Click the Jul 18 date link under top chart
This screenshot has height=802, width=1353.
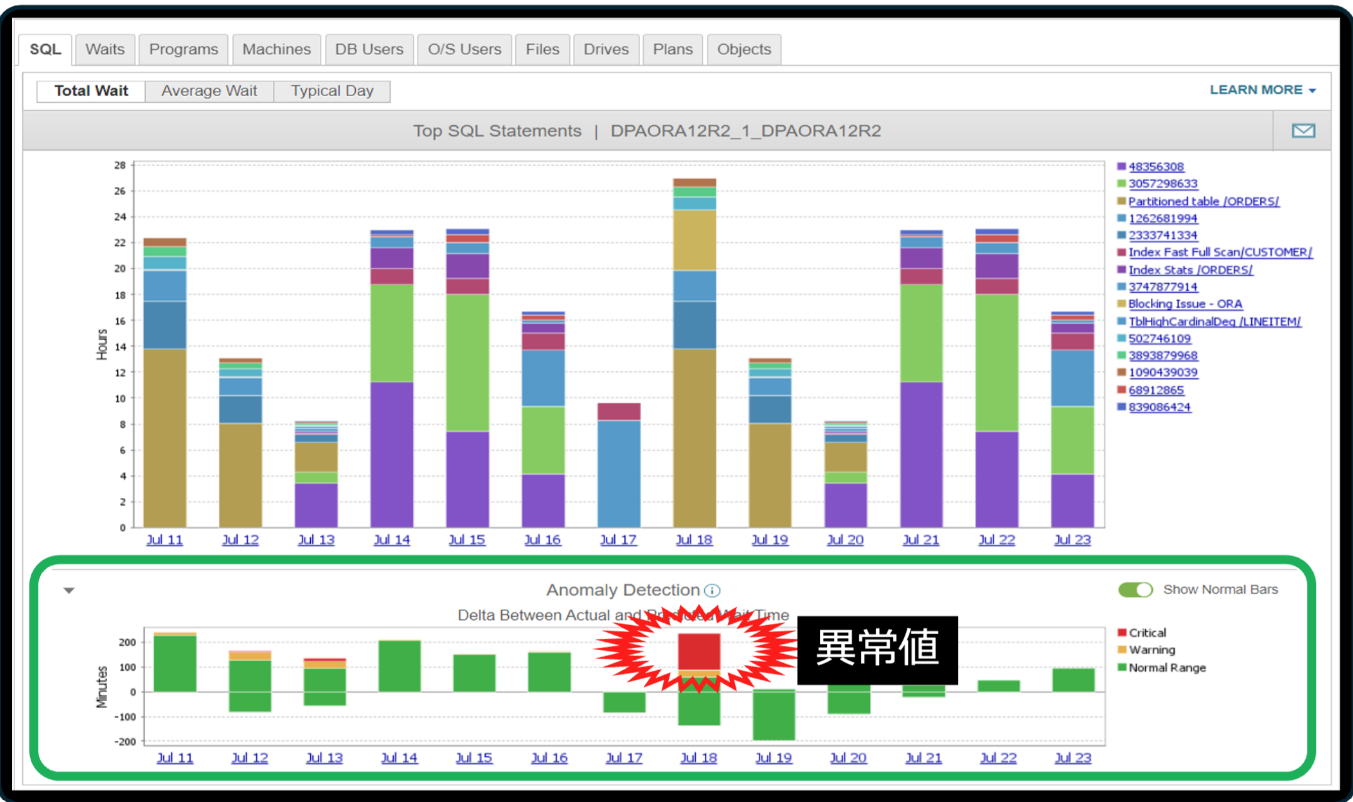(694, 540)
